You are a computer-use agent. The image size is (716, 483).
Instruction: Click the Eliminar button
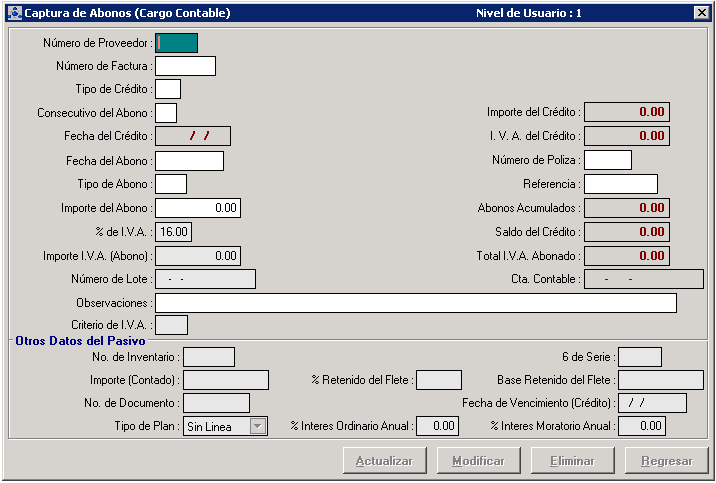click(x=573, y=461)
